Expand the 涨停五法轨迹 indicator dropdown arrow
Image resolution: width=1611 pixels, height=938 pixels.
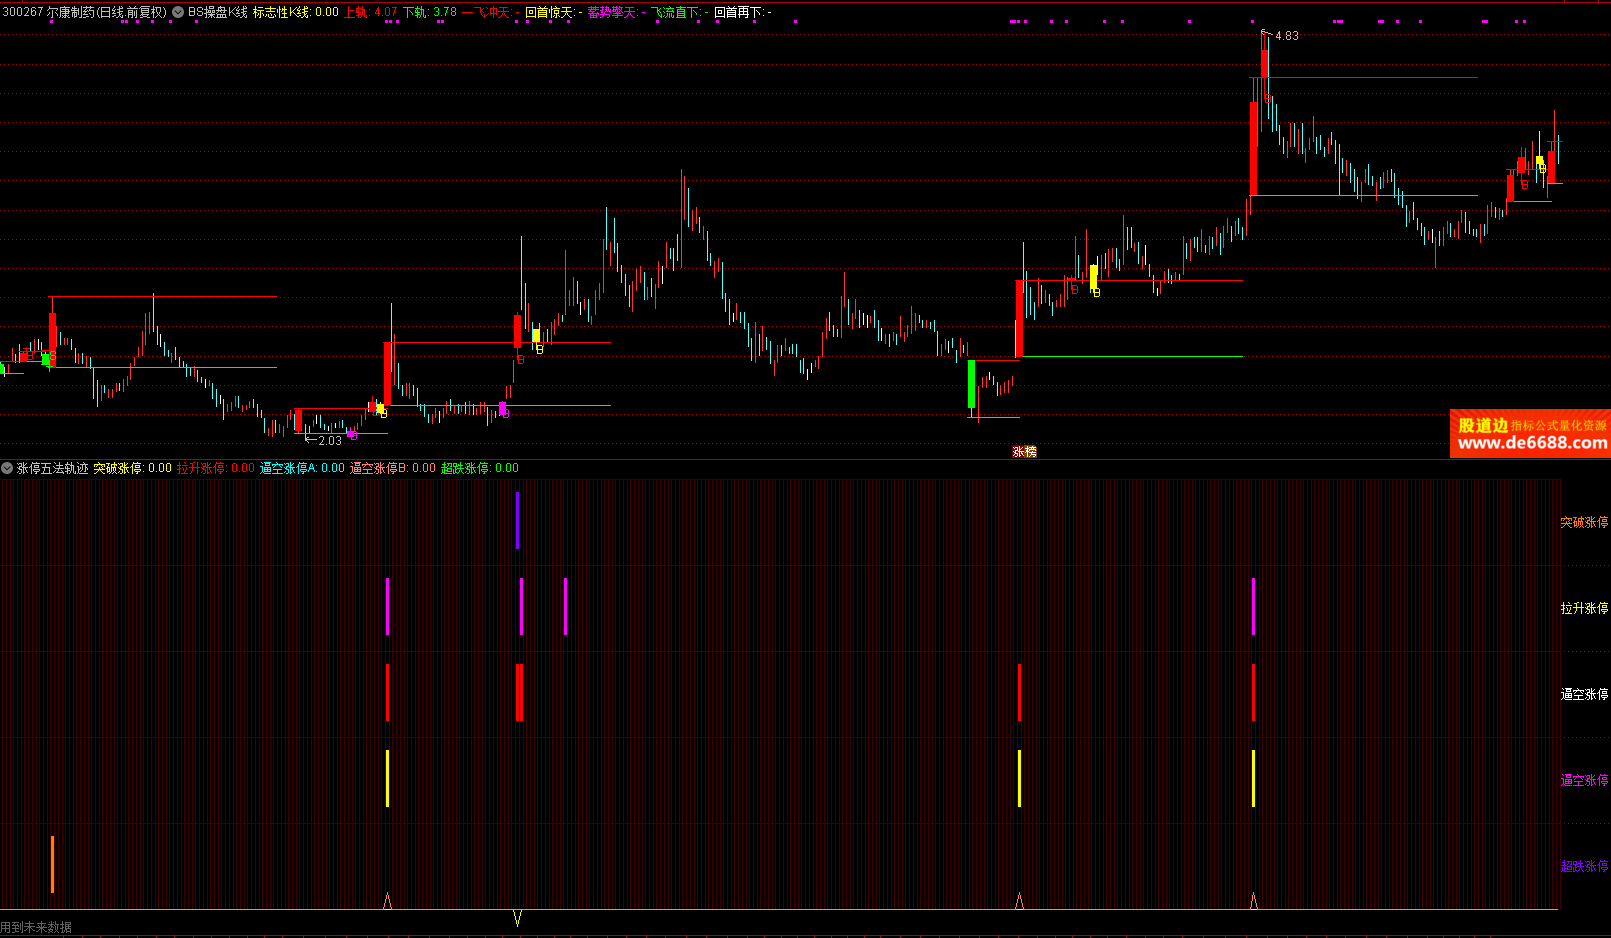coord(7,468)
